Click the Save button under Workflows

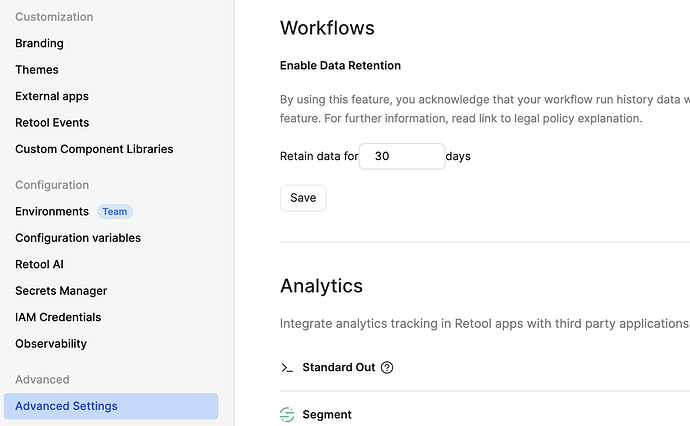303,198
